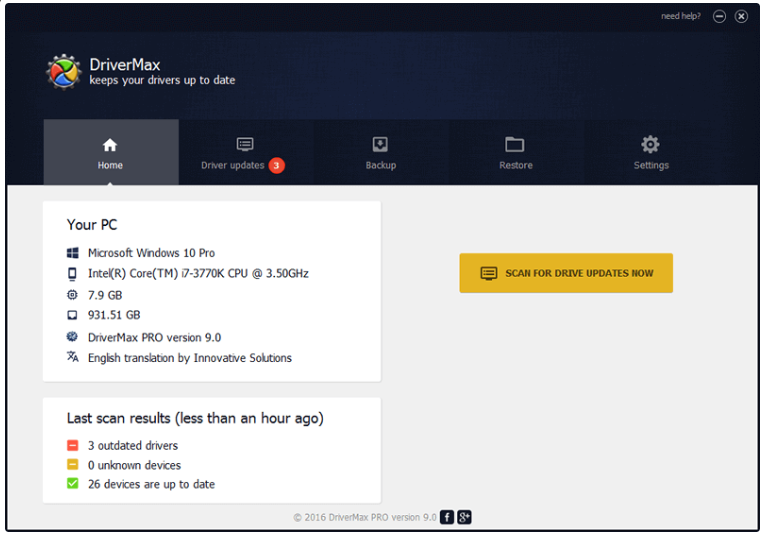Click the icon inside the yellow scan button
The width and height of the screenshot is (765, 533).
(x=489, y=273)
